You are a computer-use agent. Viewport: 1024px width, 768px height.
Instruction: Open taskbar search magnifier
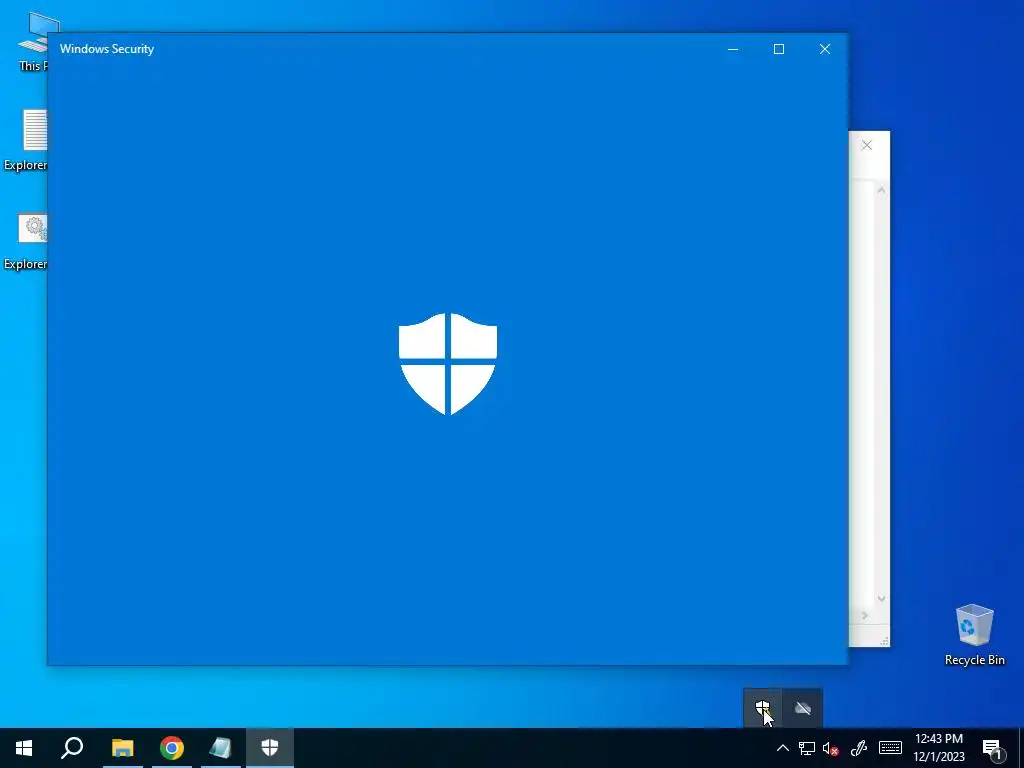pos(72,748)
